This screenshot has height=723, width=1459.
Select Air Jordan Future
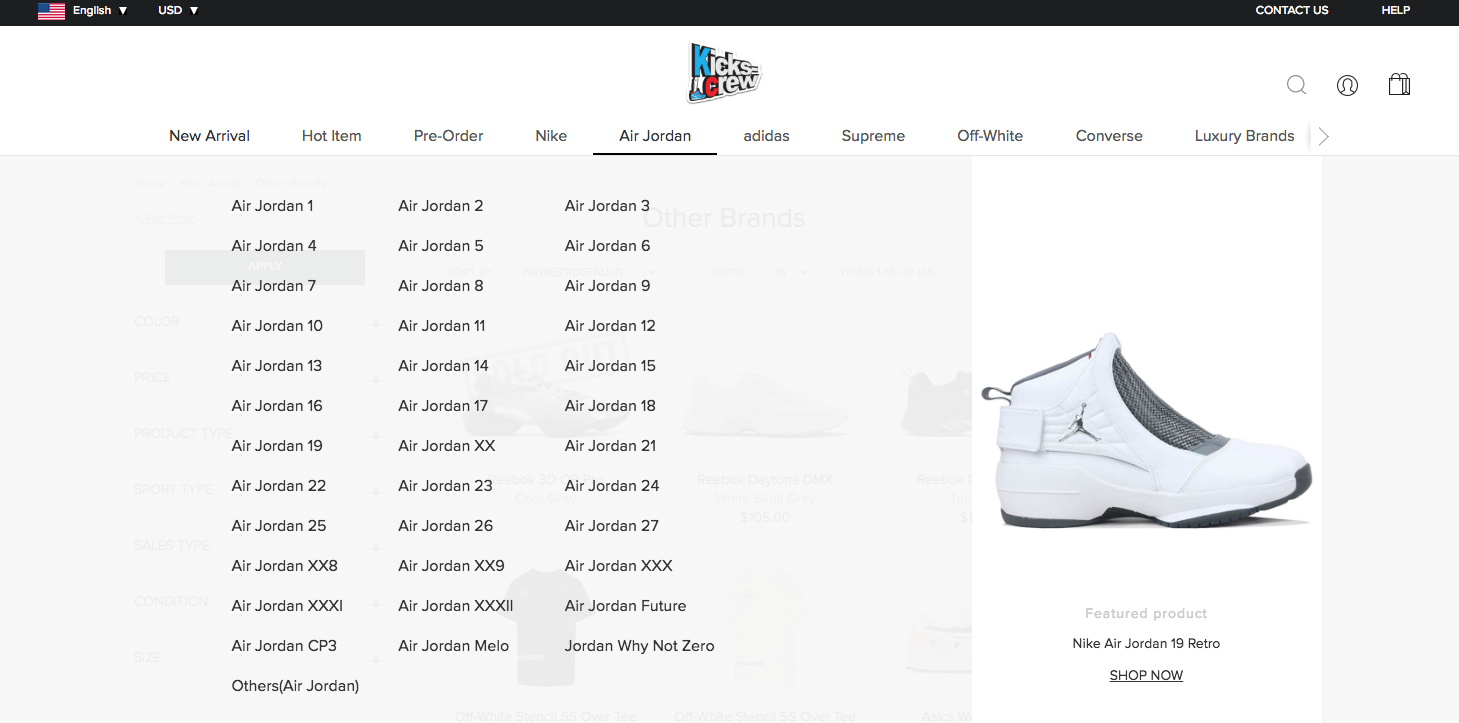pos(625,606)
